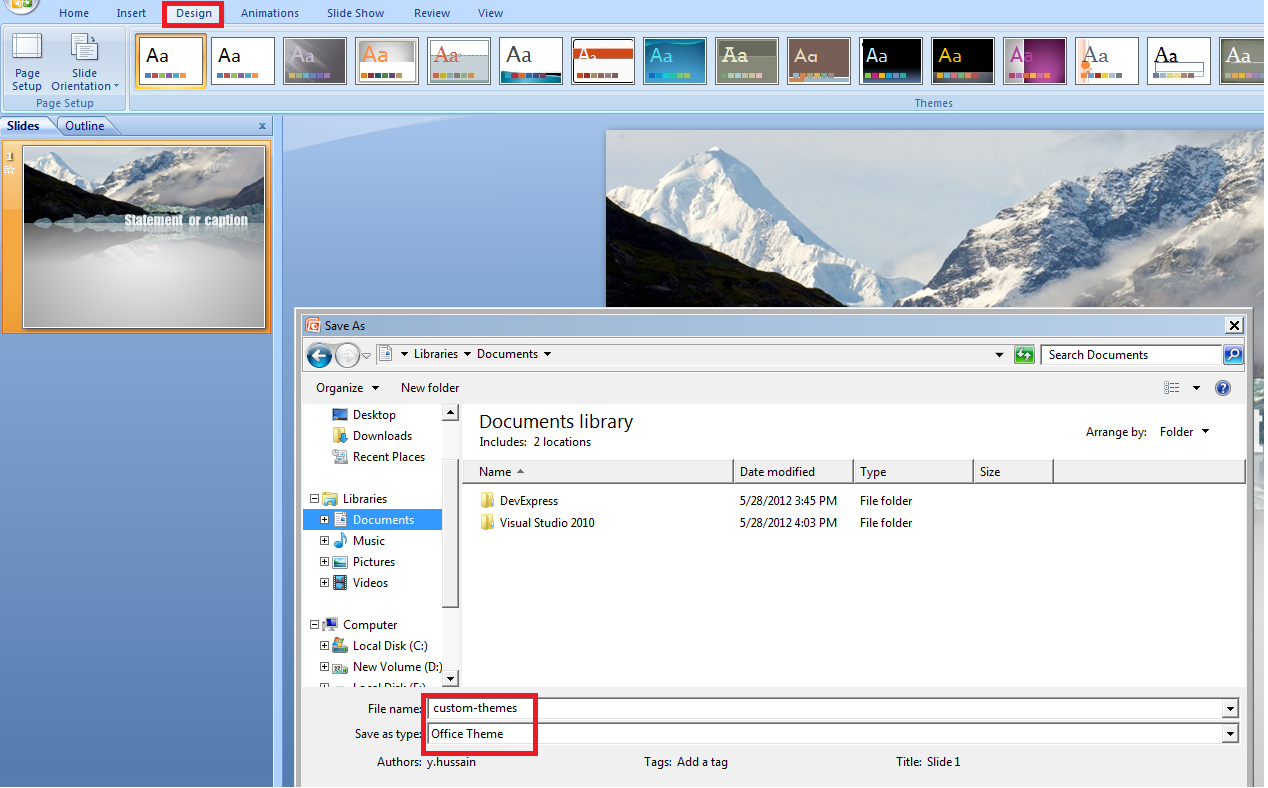Open Save As dialog Help via question mark icon
The width and height of the screenshot is (1268, 788).
(x=1222, y=388)
